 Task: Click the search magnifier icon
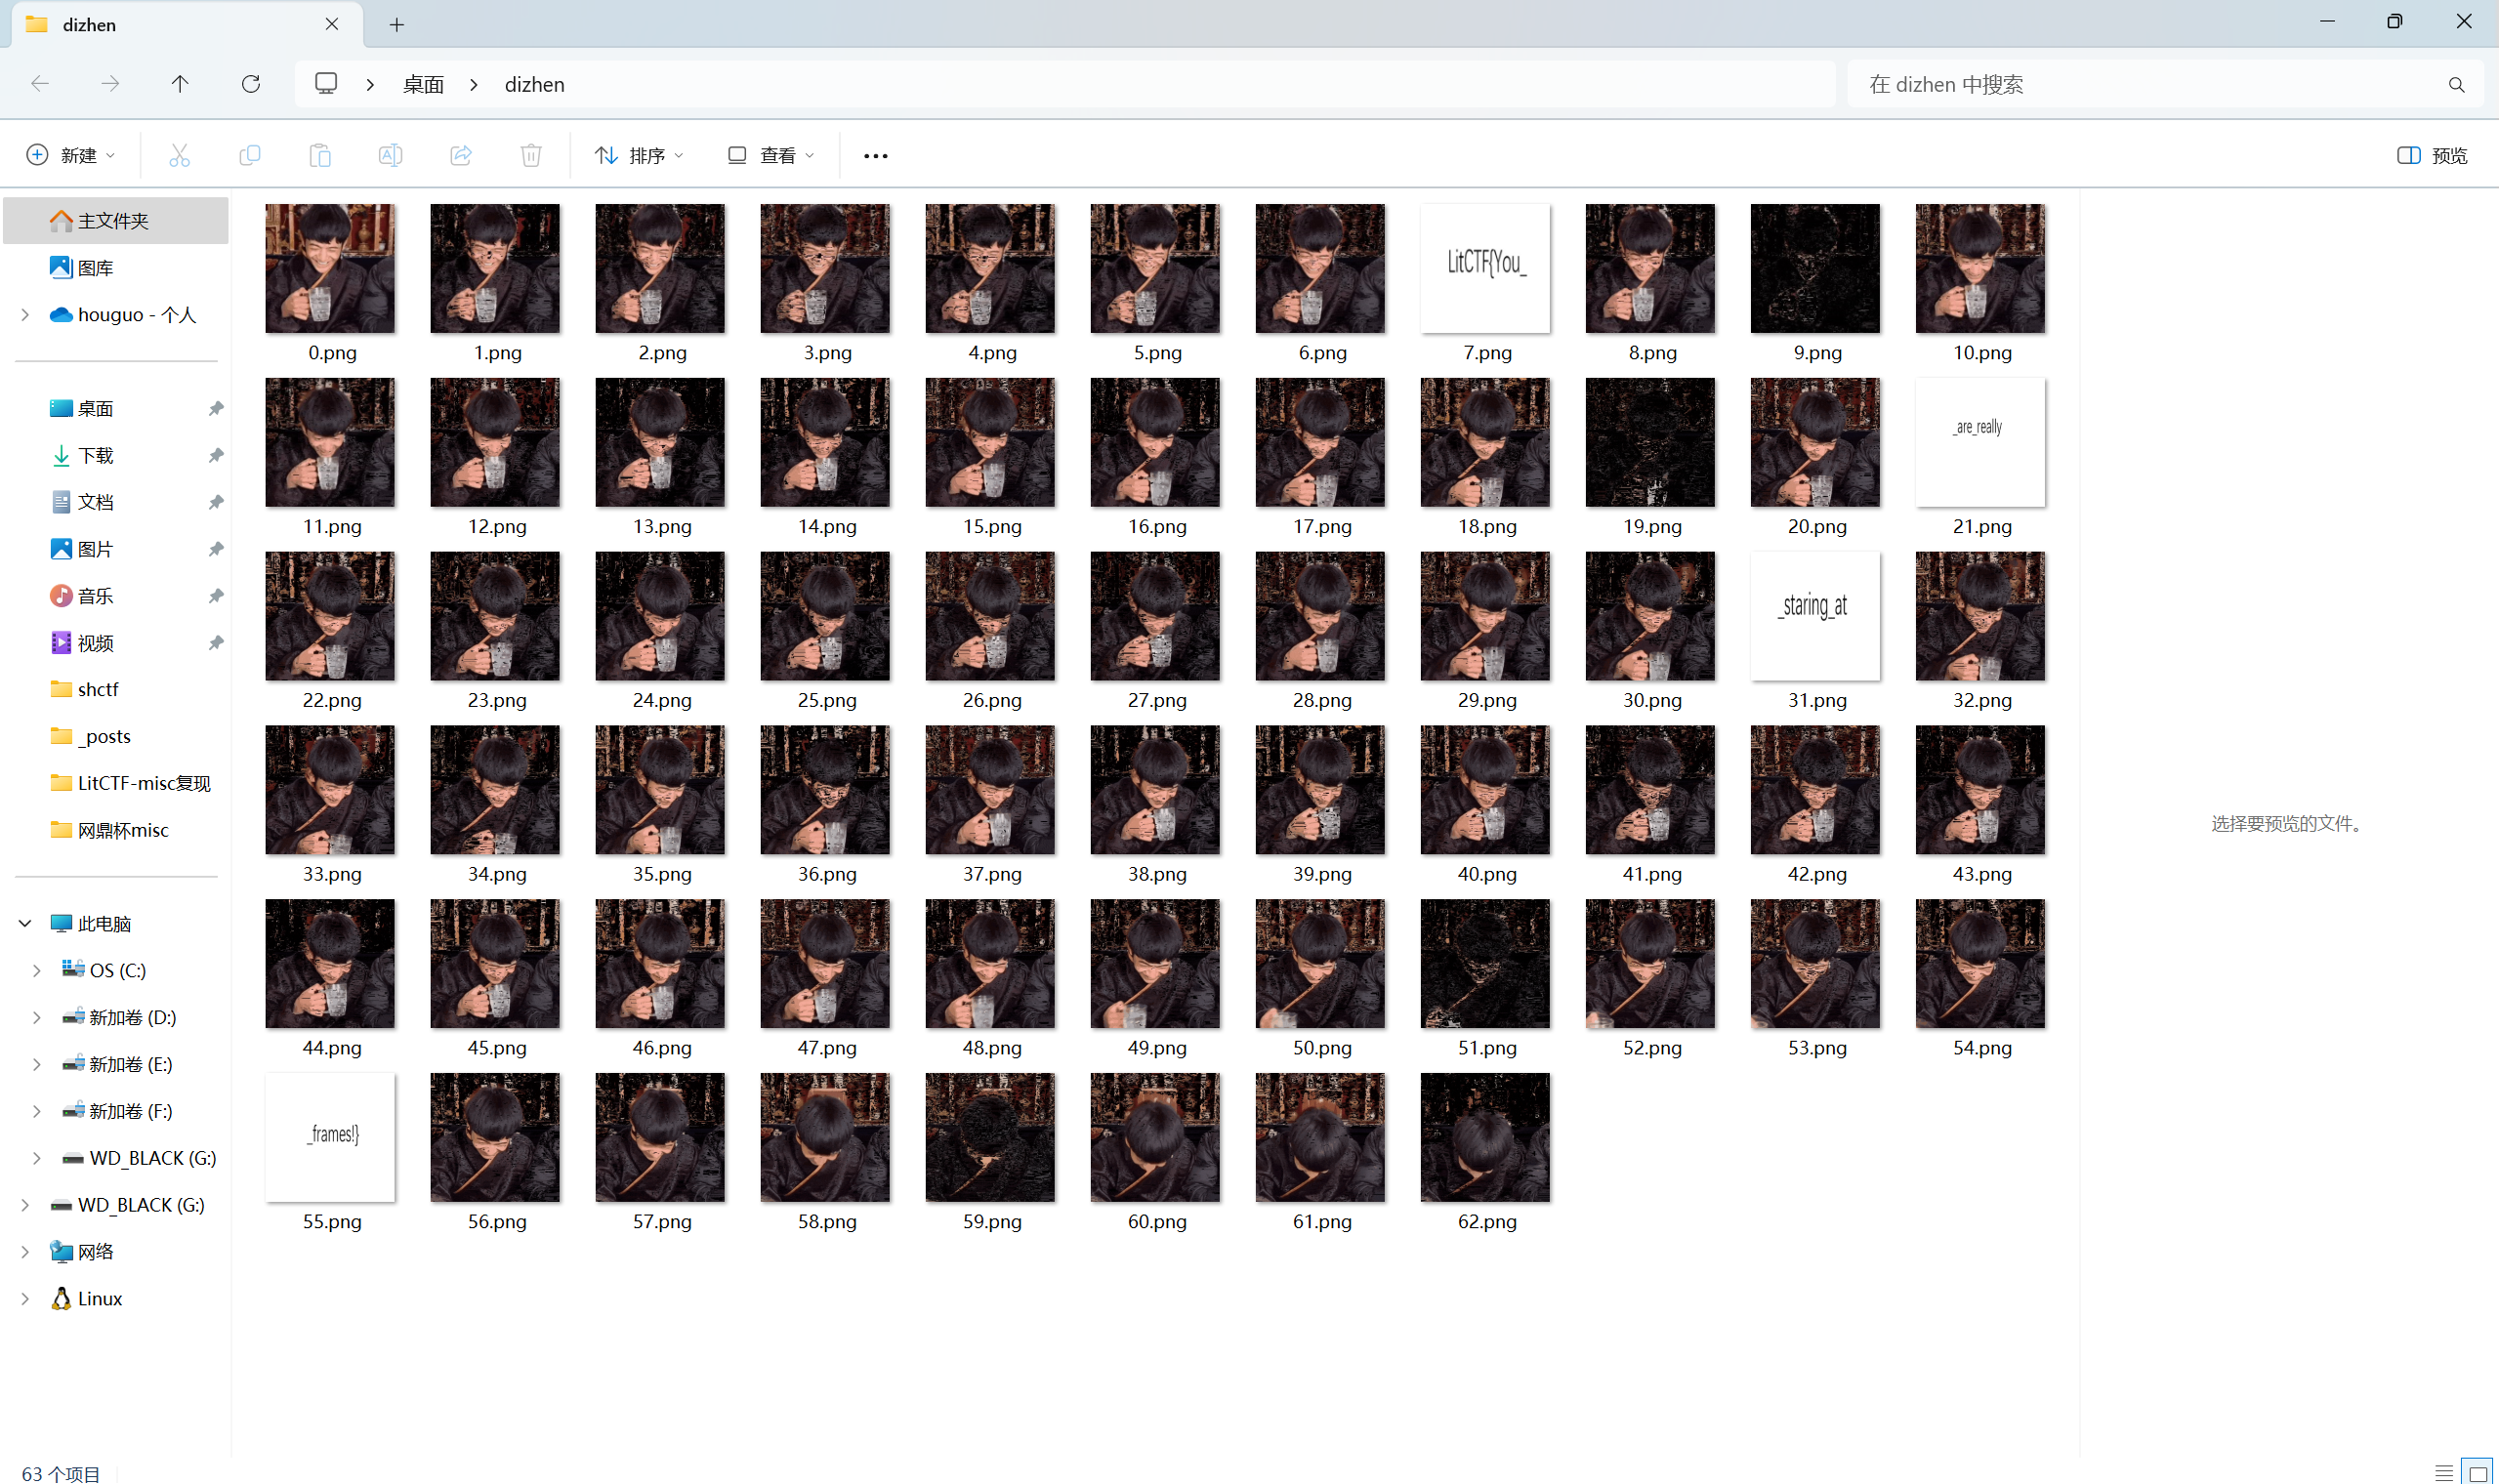2456,85
